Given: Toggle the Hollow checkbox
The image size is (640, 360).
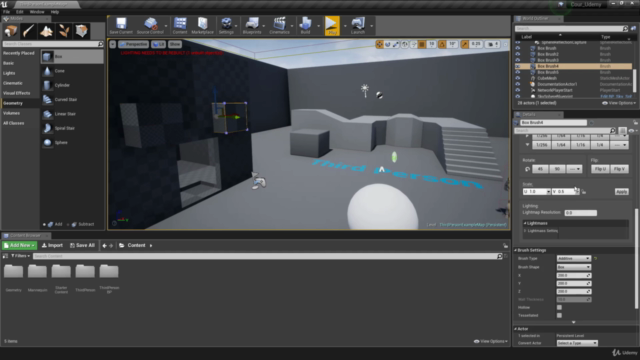Looking at the screenshot, I should [x=559, y=307].
